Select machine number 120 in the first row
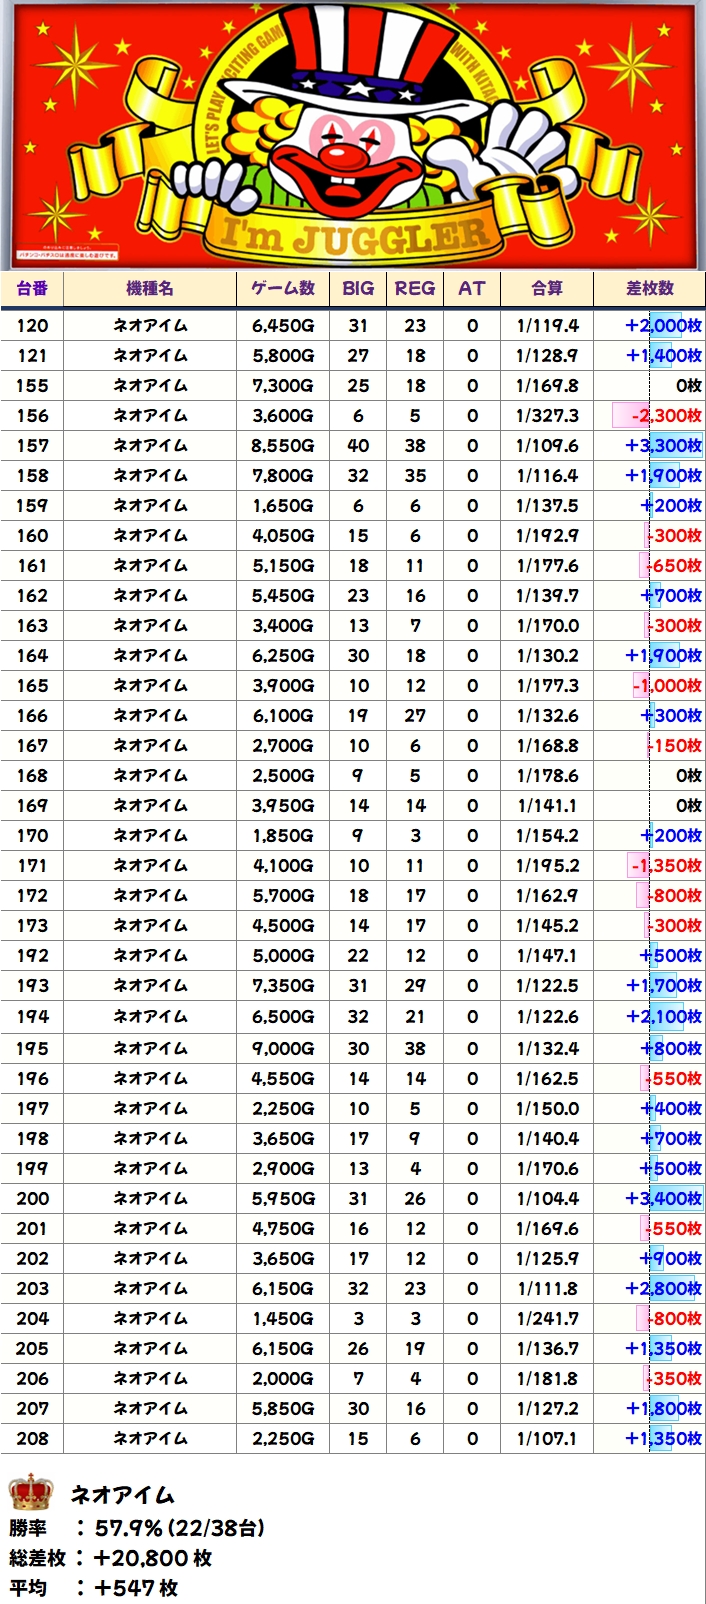 tap(32, 325)
